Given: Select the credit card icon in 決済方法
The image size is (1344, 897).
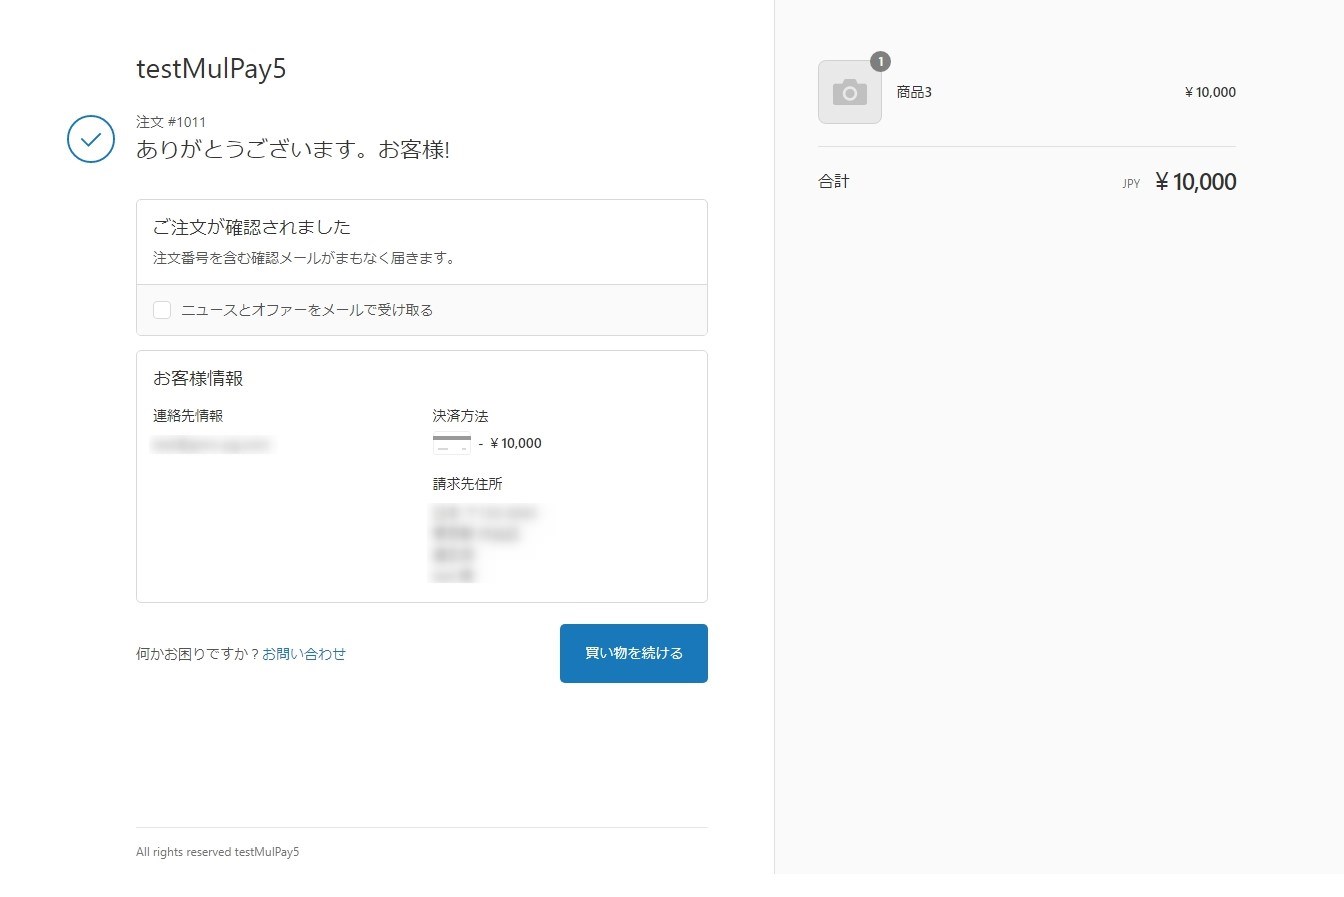Looking at the screenshot, I should 451,443.
